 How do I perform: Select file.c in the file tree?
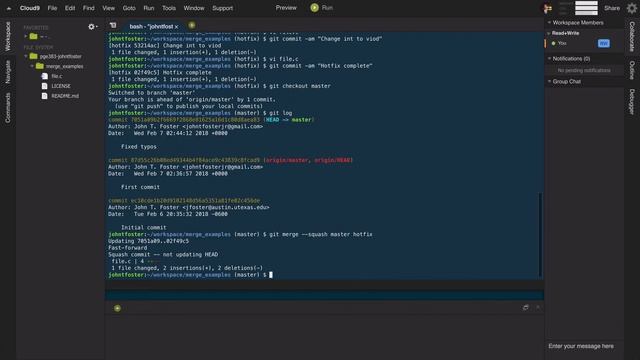tap(57, 76)
